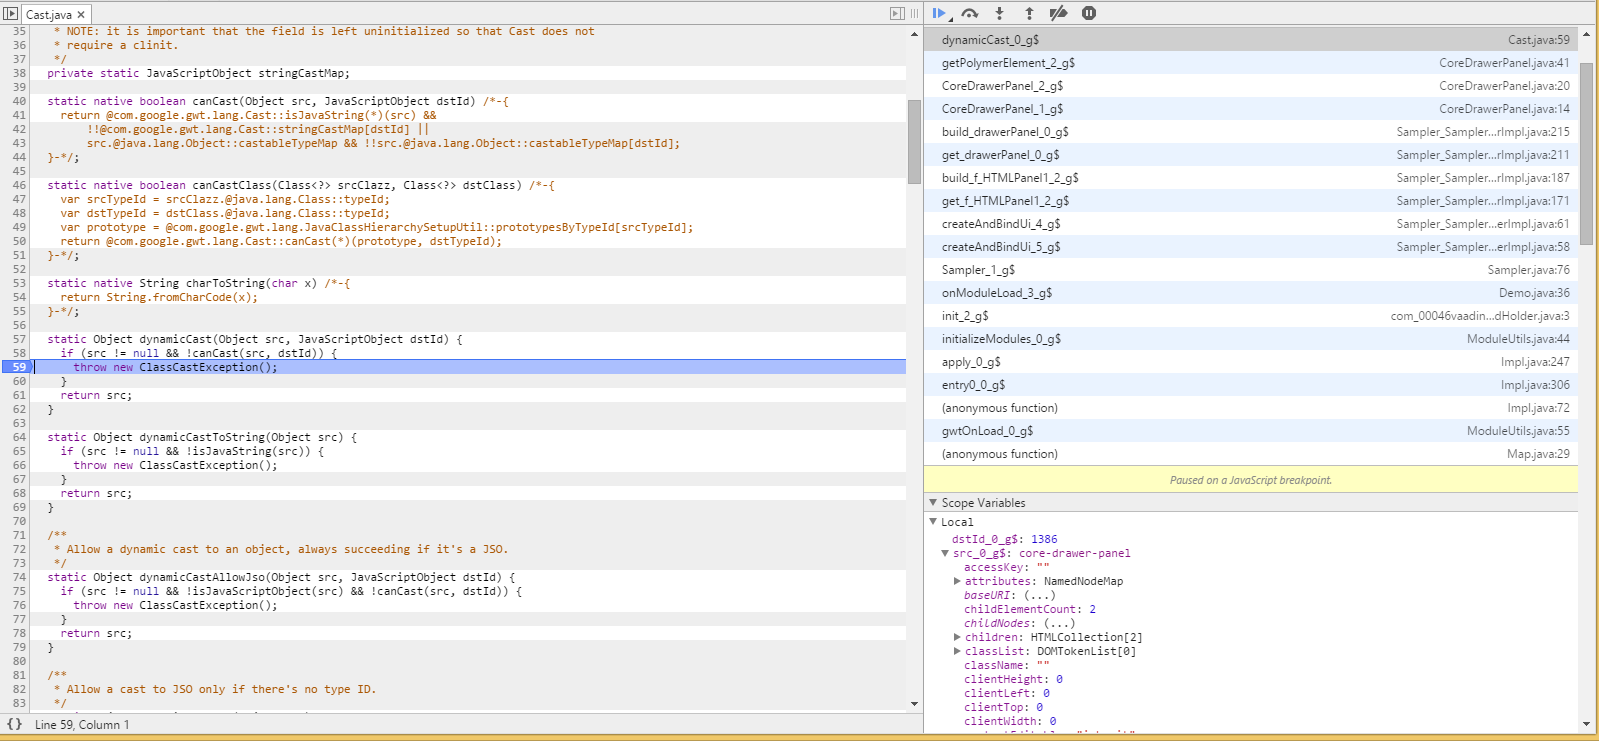This screenshot has width=1599, height=741.
Task: Select CoreDrawerPanel_1_g$ stack frame
Action: pyautogui.click(x=1251, y=109)
